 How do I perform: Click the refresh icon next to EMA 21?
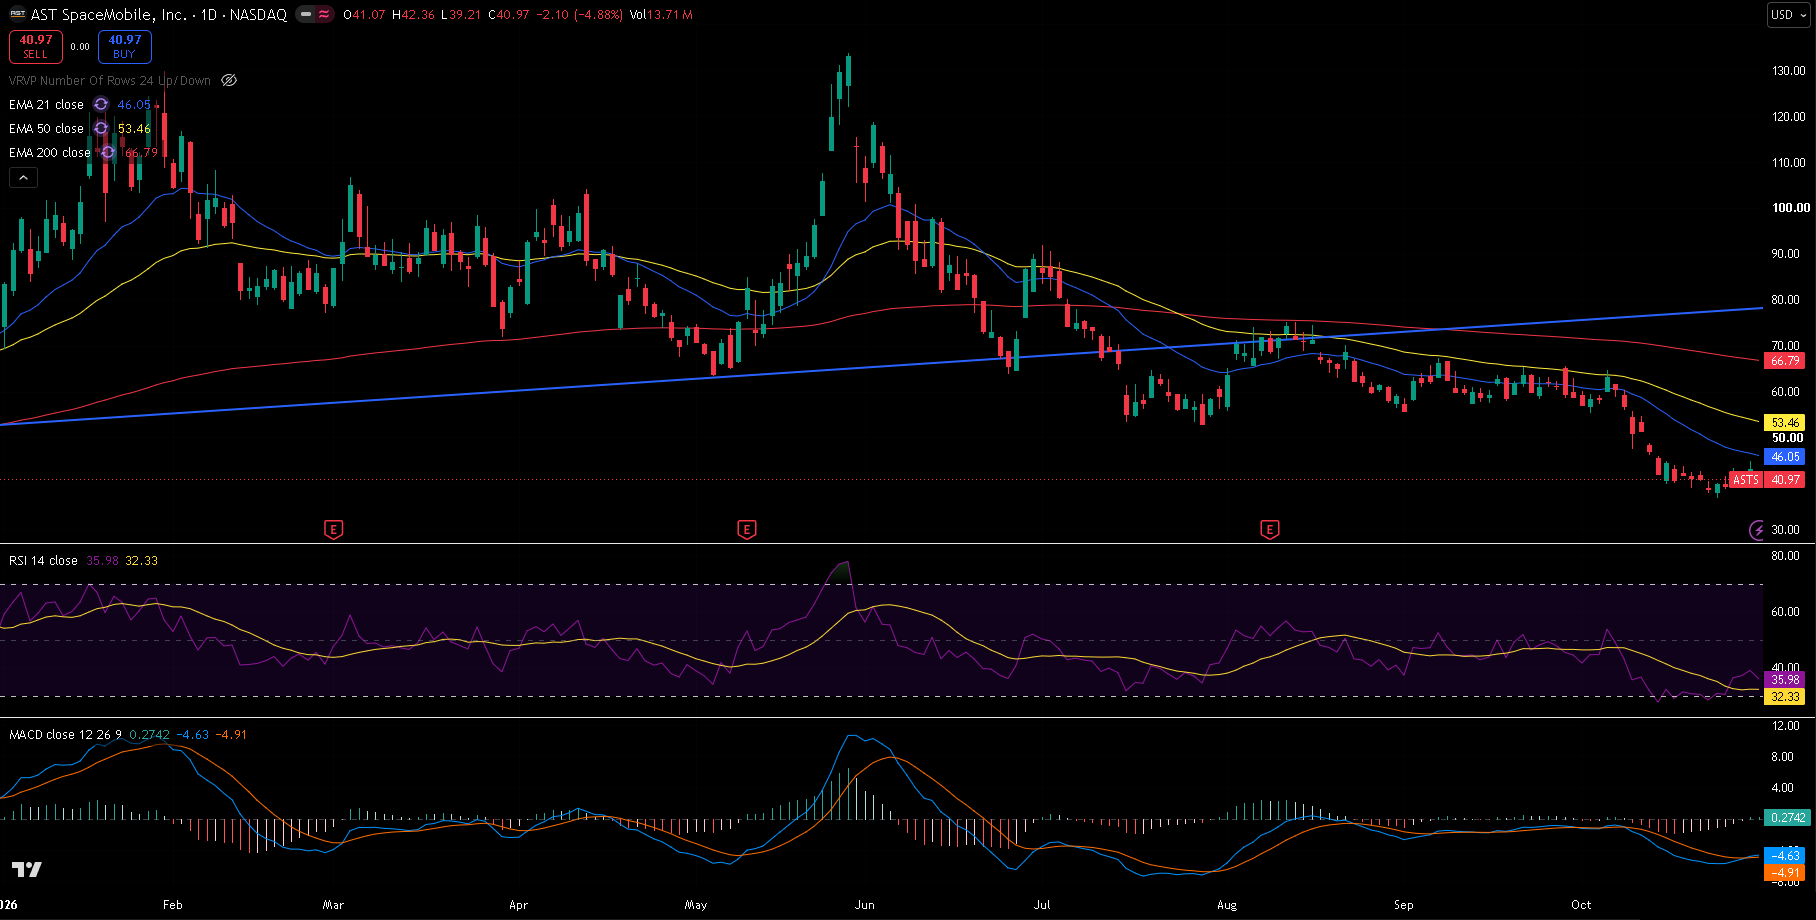pos(101,105)
